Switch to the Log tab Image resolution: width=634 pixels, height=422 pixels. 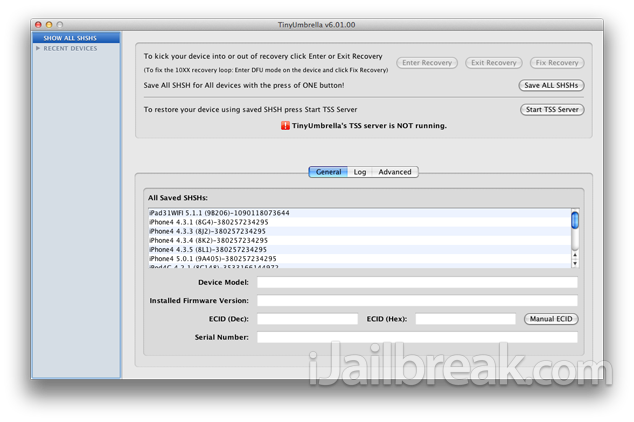click(x=359, y=172)
